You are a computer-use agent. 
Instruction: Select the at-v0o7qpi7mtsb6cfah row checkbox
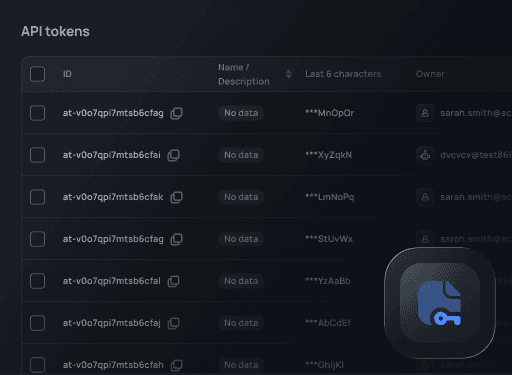click(x=37, y=365)
